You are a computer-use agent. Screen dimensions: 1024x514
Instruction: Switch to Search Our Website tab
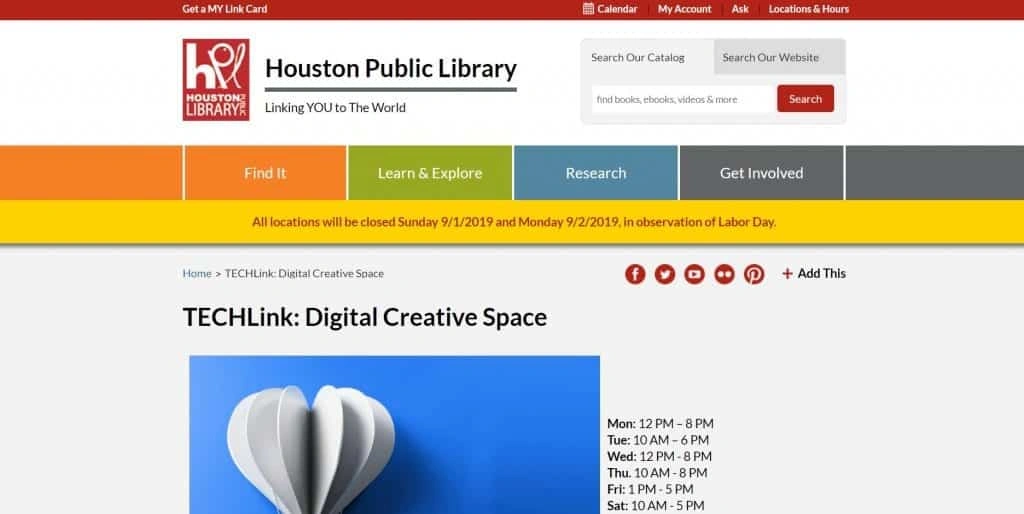point(780,57)
